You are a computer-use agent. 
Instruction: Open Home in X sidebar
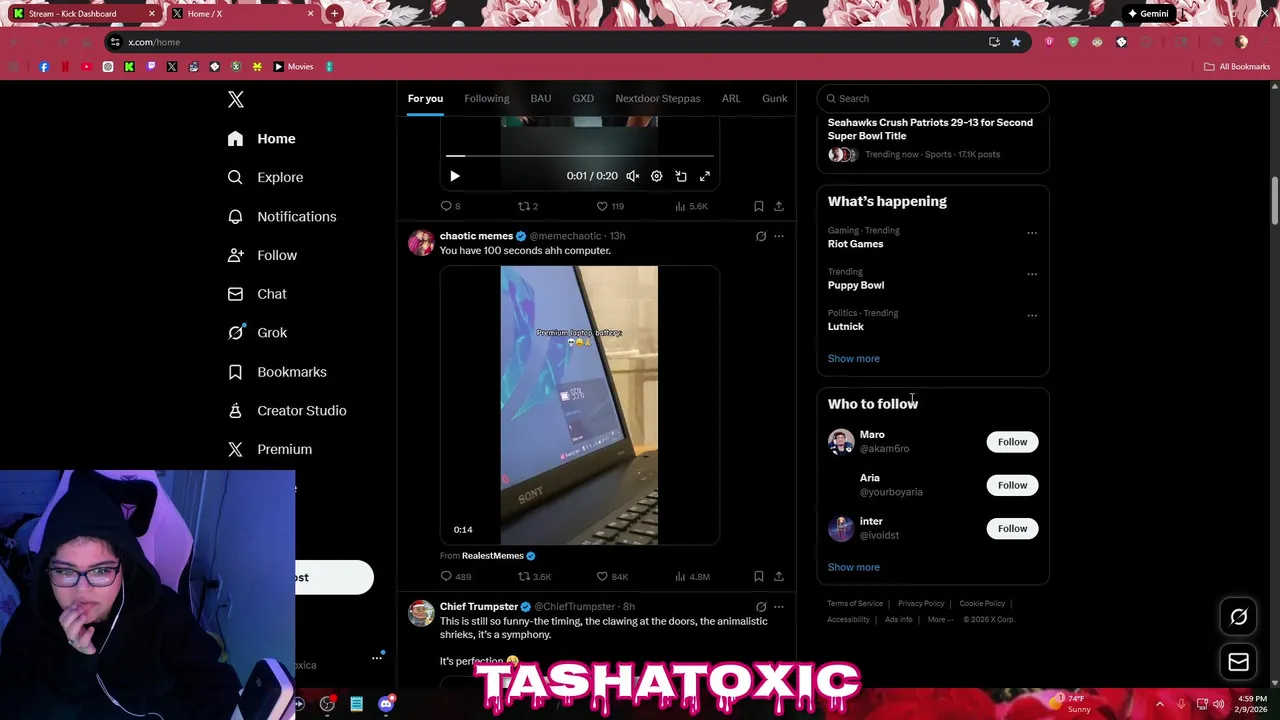(x=262, y=139)
